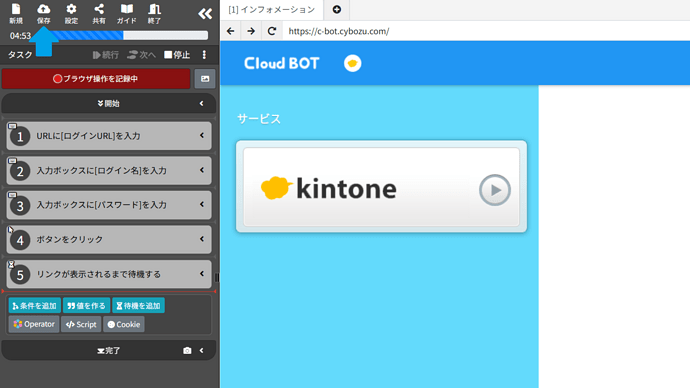Create a new task with 新規 icon

point(16,13)
